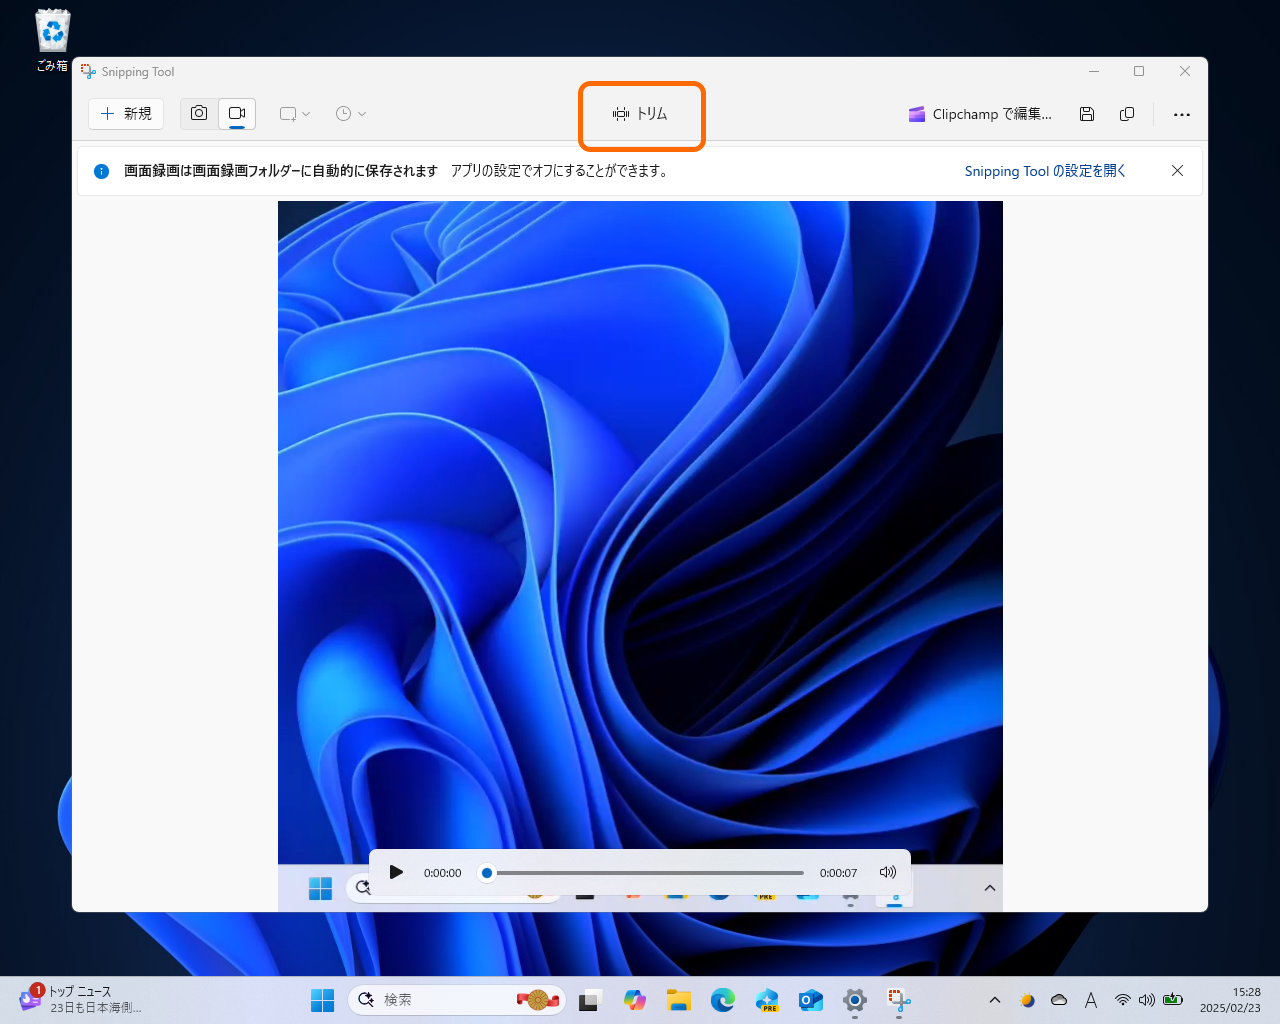The image size is (1280, 1024).
Task: Toggle recording mode to camera capture
Action: coord(198,113)
